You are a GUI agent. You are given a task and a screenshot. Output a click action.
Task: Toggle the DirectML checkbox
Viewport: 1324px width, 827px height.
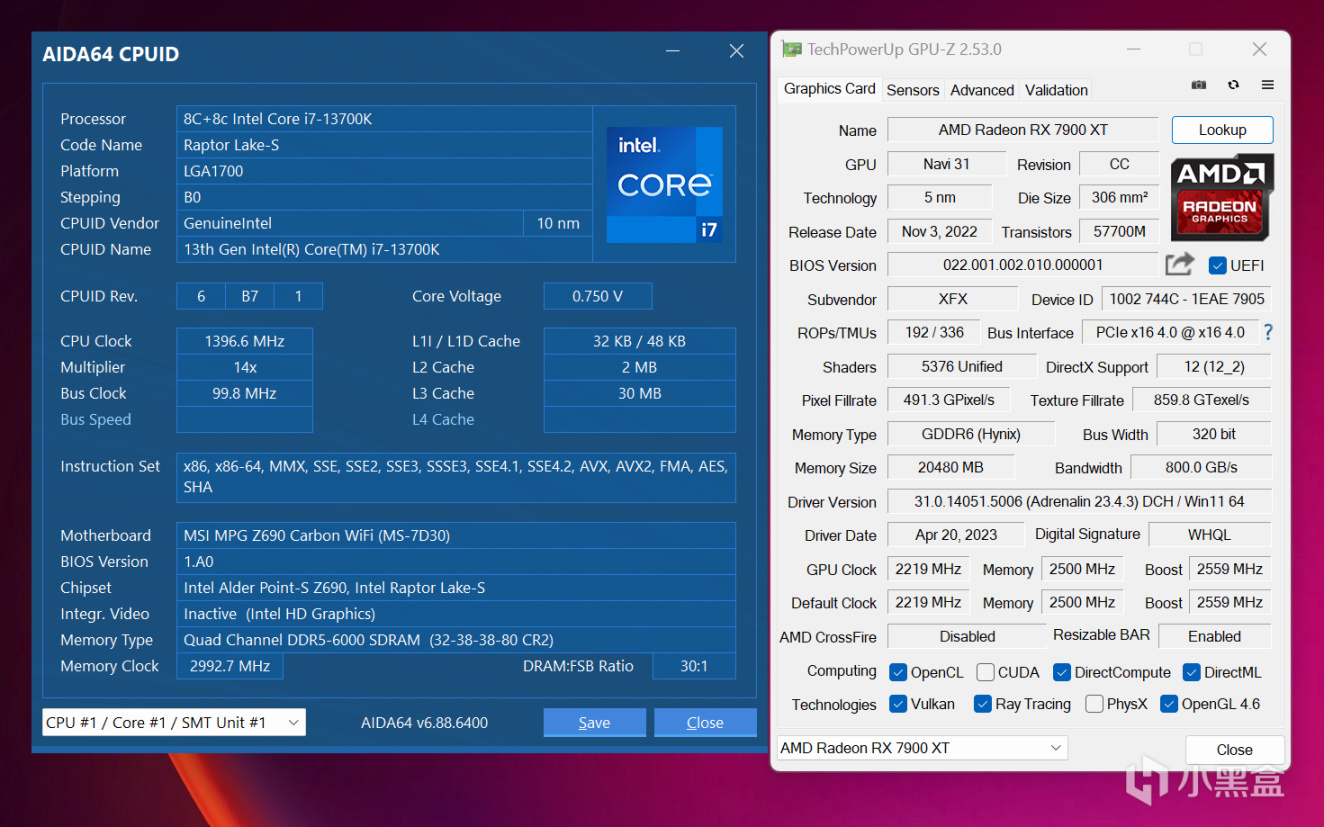1191,672
